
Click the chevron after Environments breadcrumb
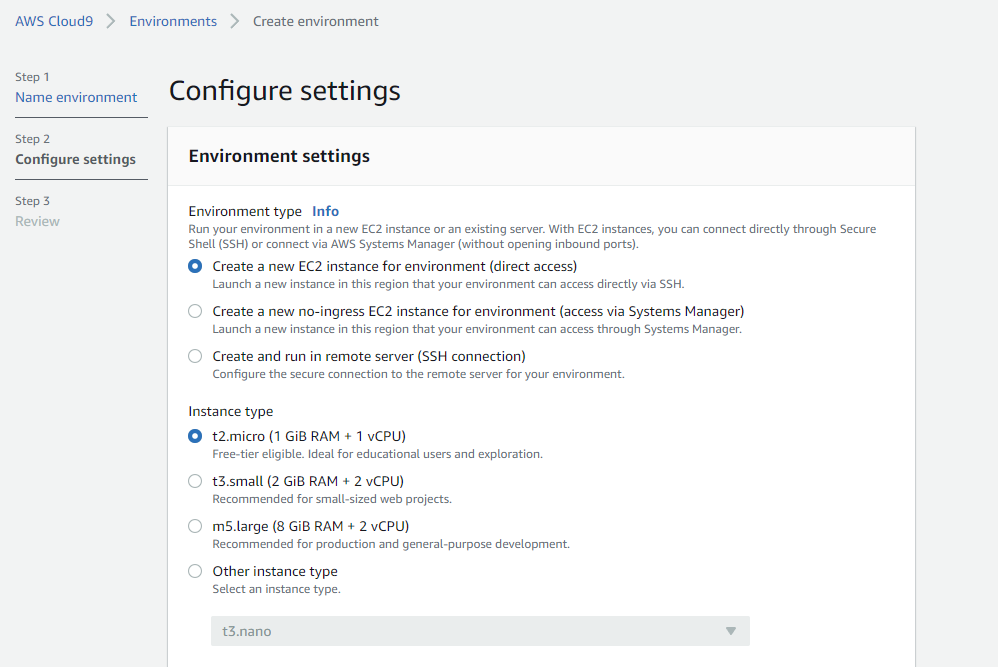point(235,22)
